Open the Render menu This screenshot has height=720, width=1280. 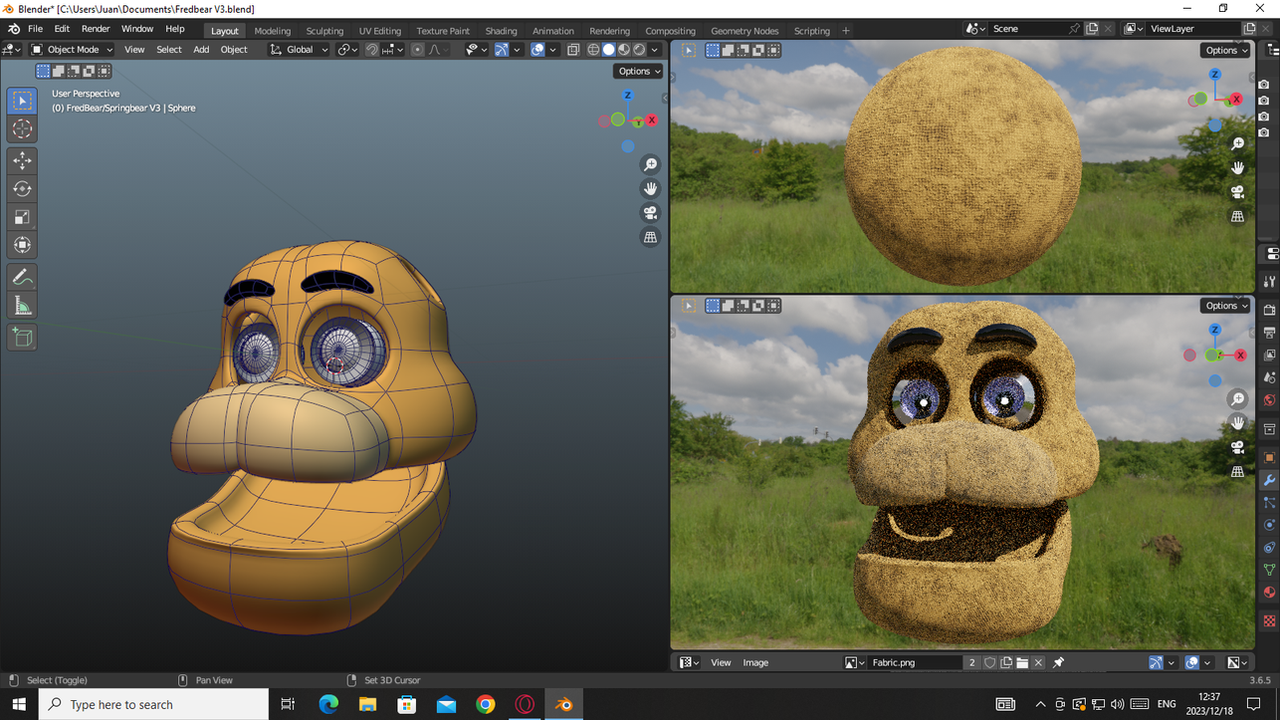[x=96, y=29]
